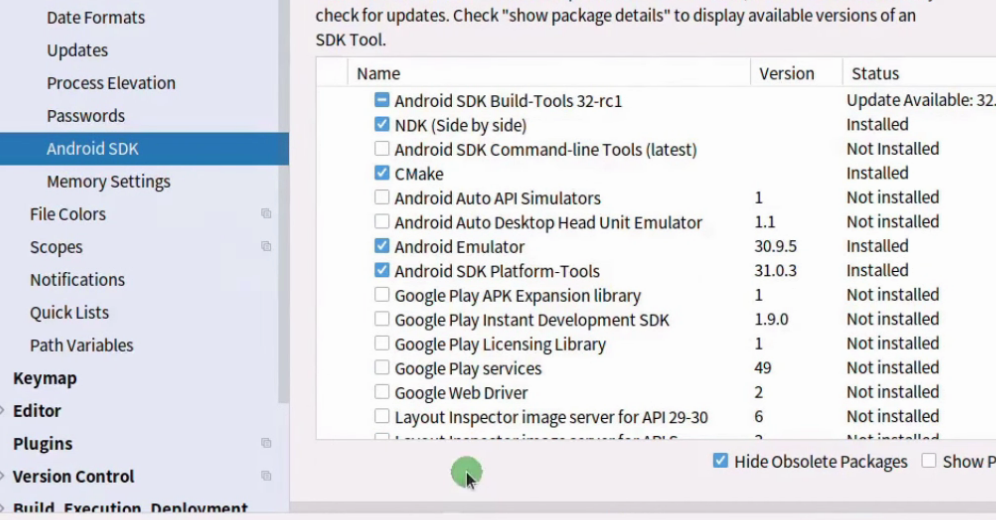Sort table by Version column header
The width and height of the screenshot is (996, 520).
(x=797, y=73)
